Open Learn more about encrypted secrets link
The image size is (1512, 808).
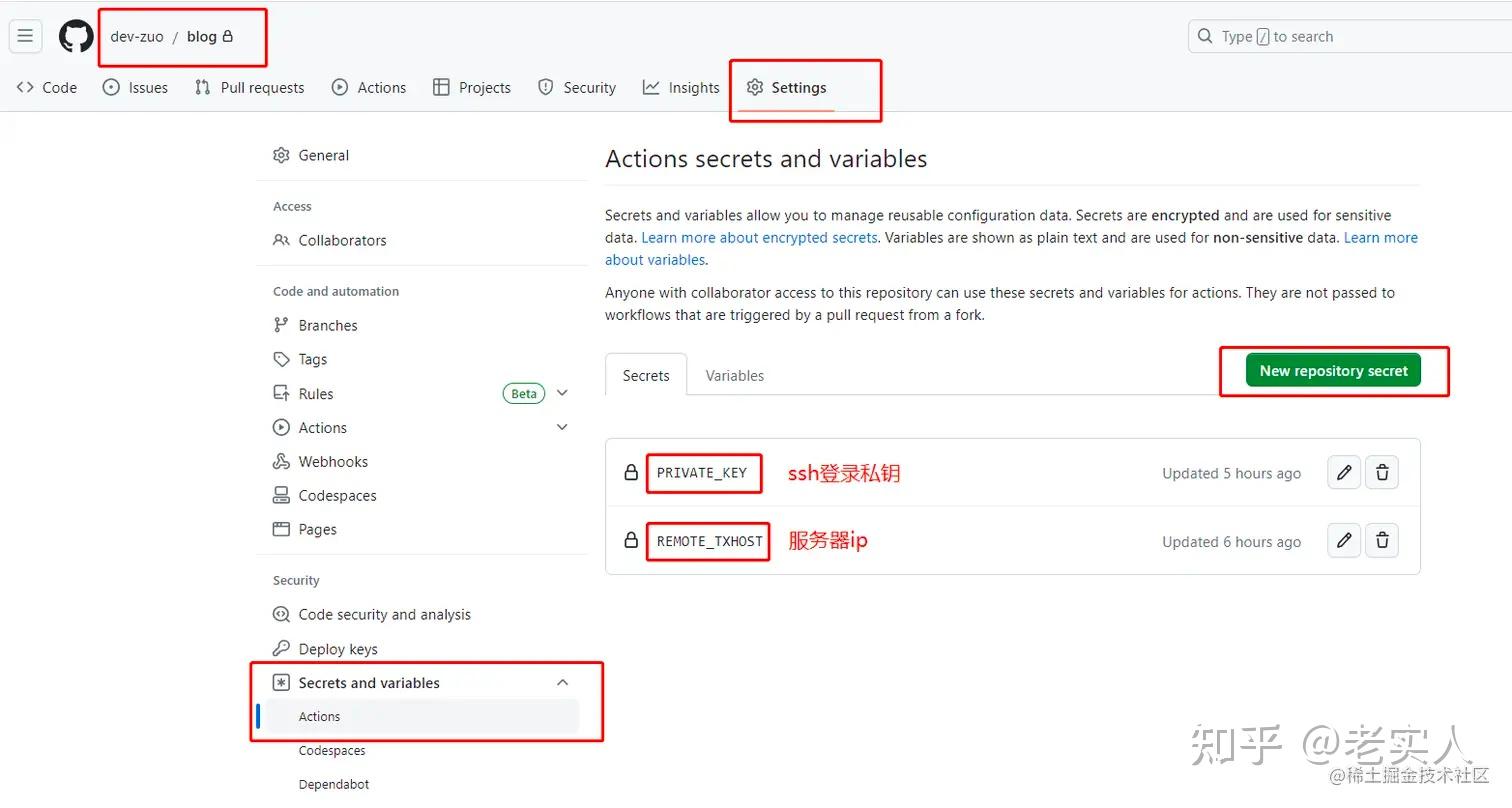pos(759,238)
